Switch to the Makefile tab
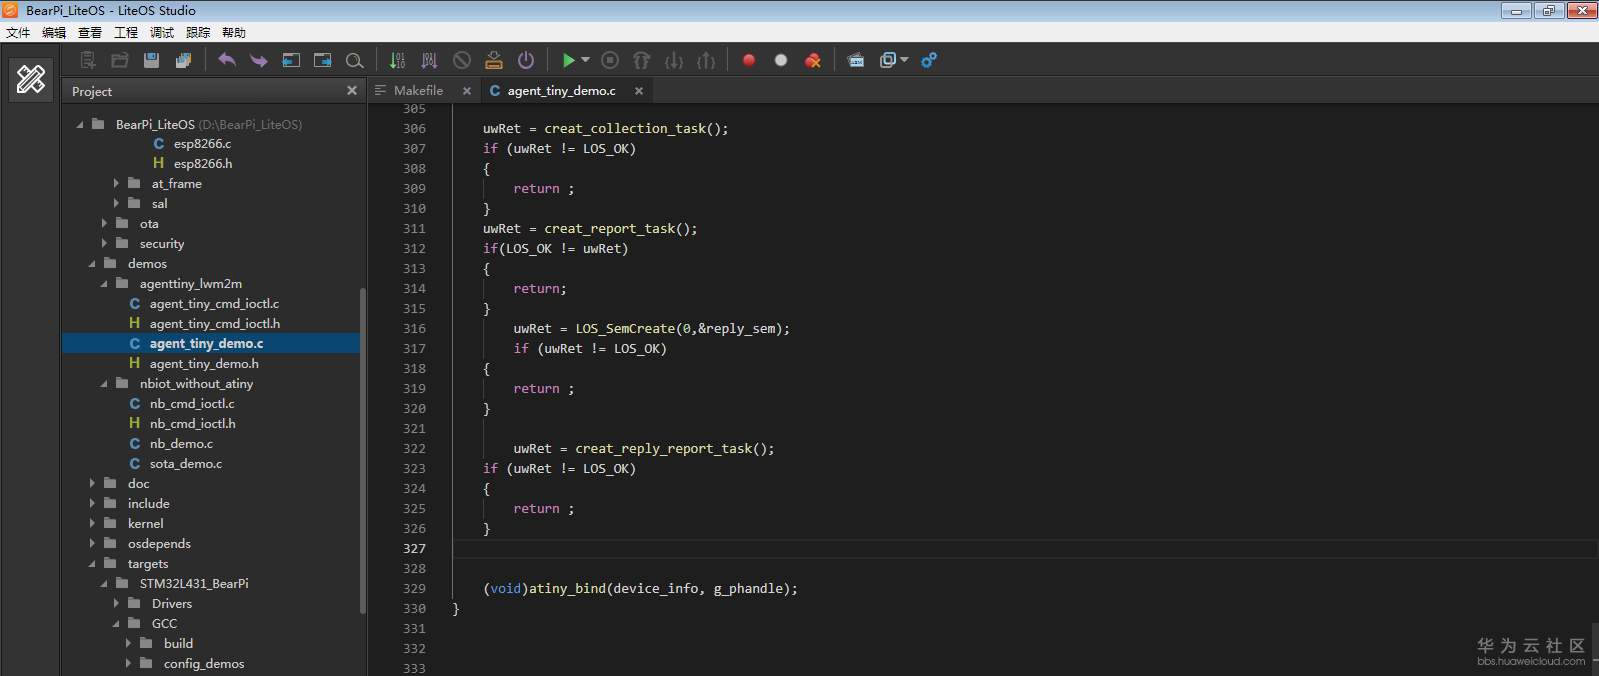 click(x=418, y=90)
